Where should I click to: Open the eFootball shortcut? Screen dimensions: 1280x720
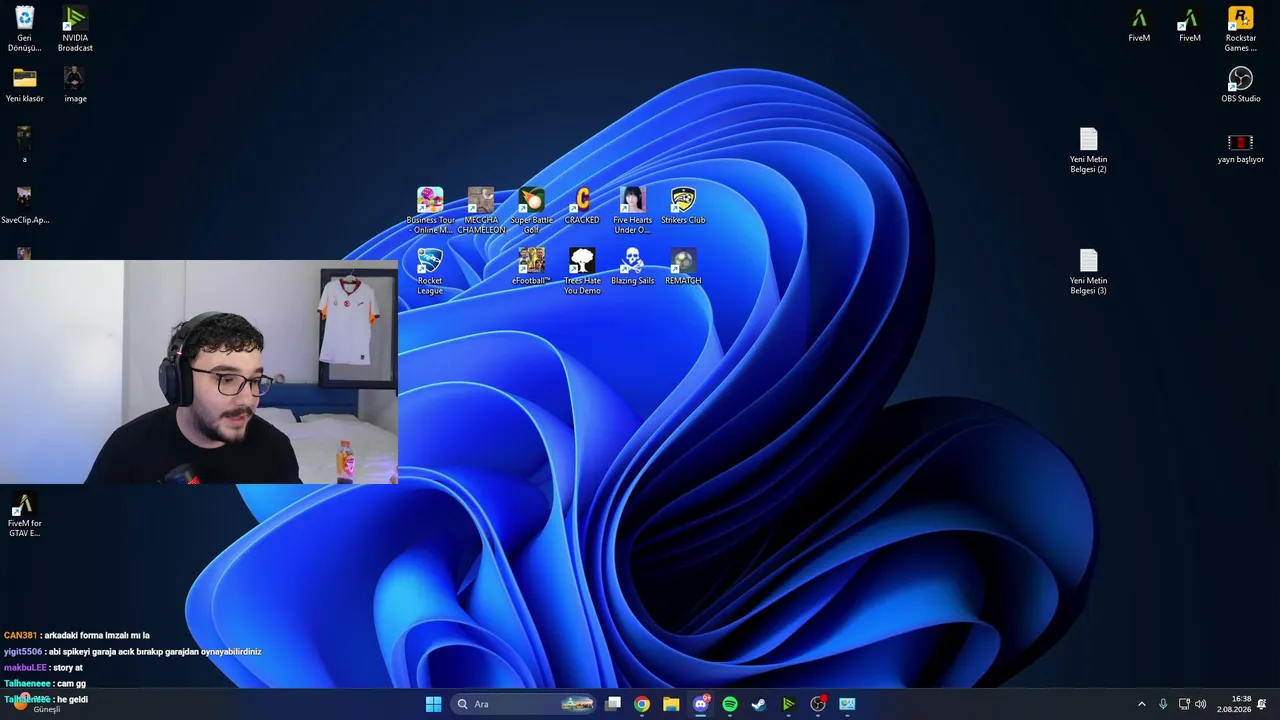pyautogui.click(x=531, y=267)
